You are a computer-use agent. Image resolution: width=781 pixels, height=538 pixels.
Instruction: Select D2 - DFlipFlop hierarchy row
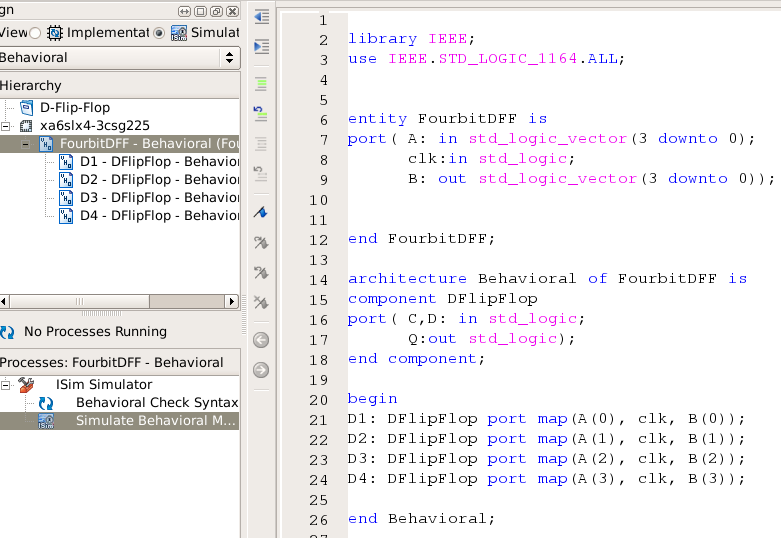[x=159, y=180]
